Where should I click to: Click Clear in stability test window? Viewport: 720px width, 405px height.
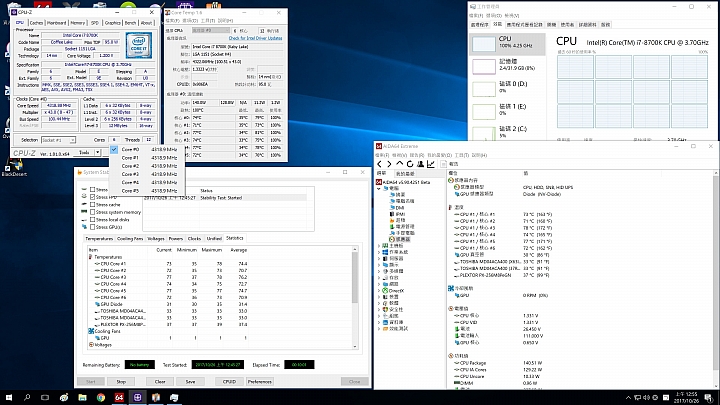tap(160, 382)
